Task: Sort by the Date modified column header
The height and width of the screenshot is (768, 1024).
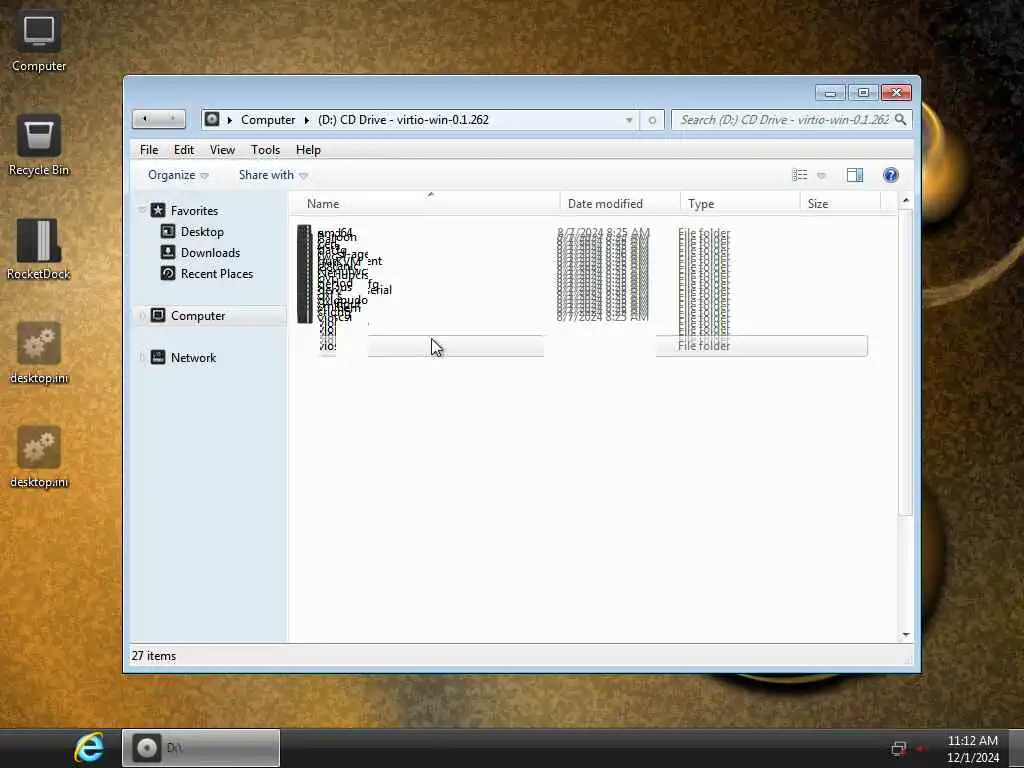Action: 620,204
